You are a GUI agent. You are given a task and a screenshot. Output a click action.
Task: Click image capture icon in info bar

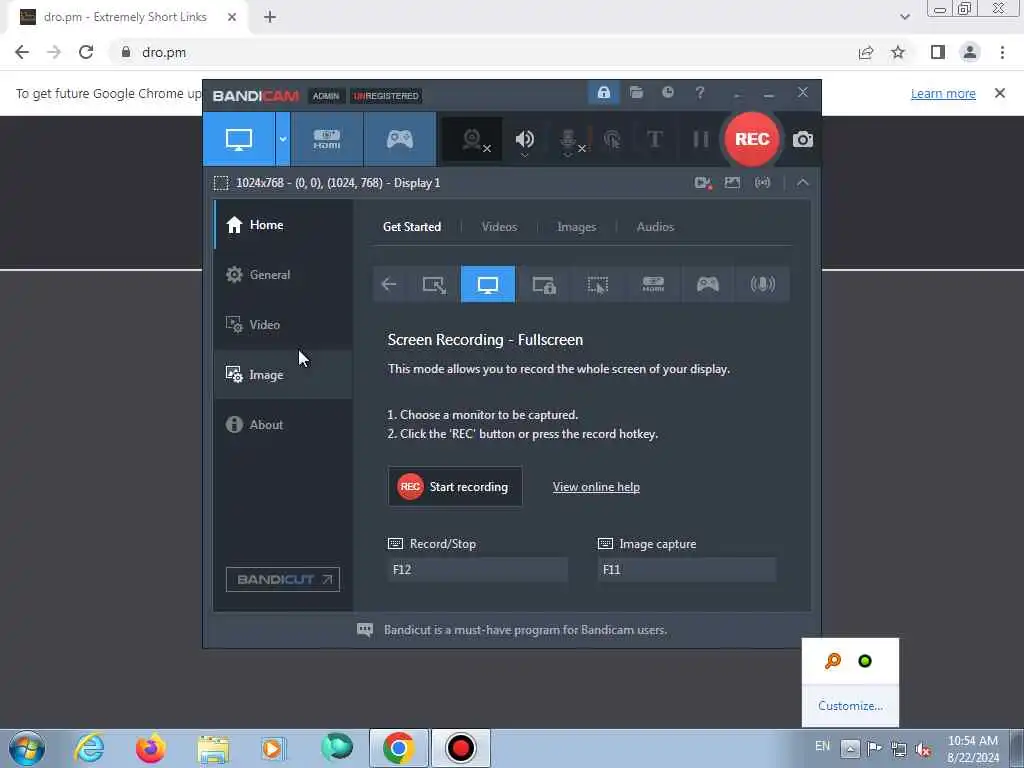pyautogui.click(x=732, y=183)
